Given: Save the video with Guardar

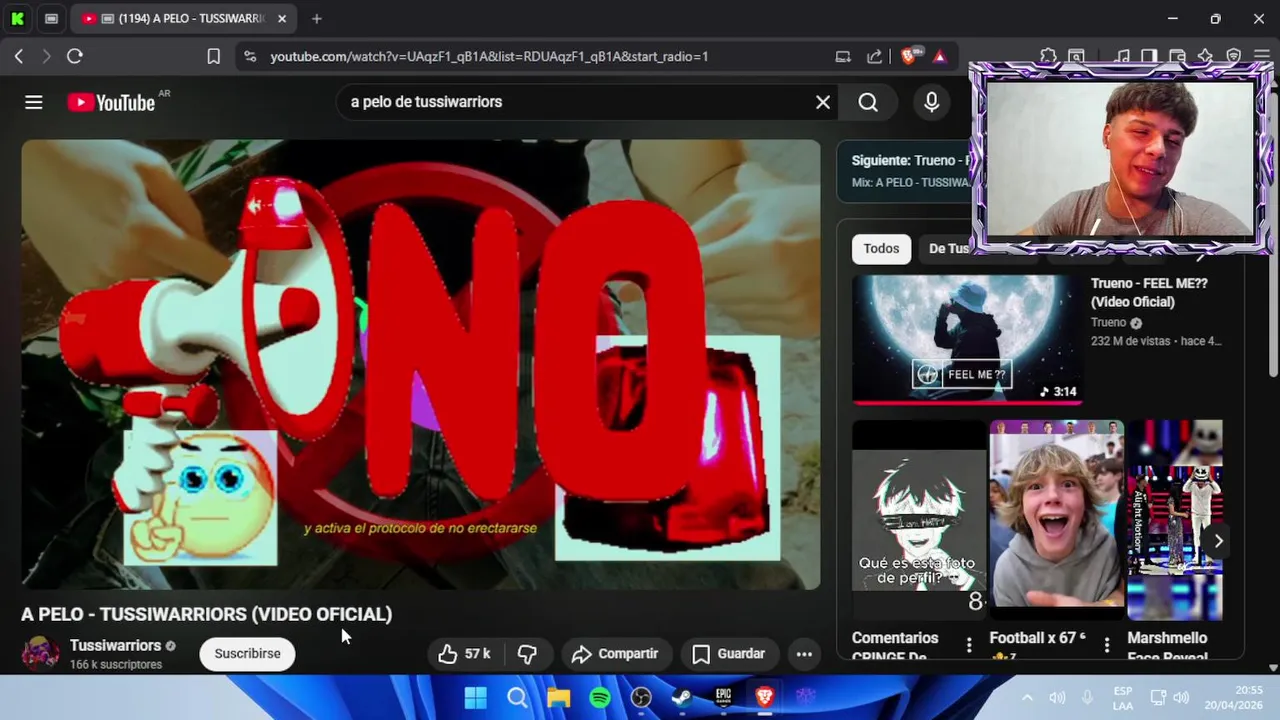Looking at the screenshot, I should (x=729, y=654).
